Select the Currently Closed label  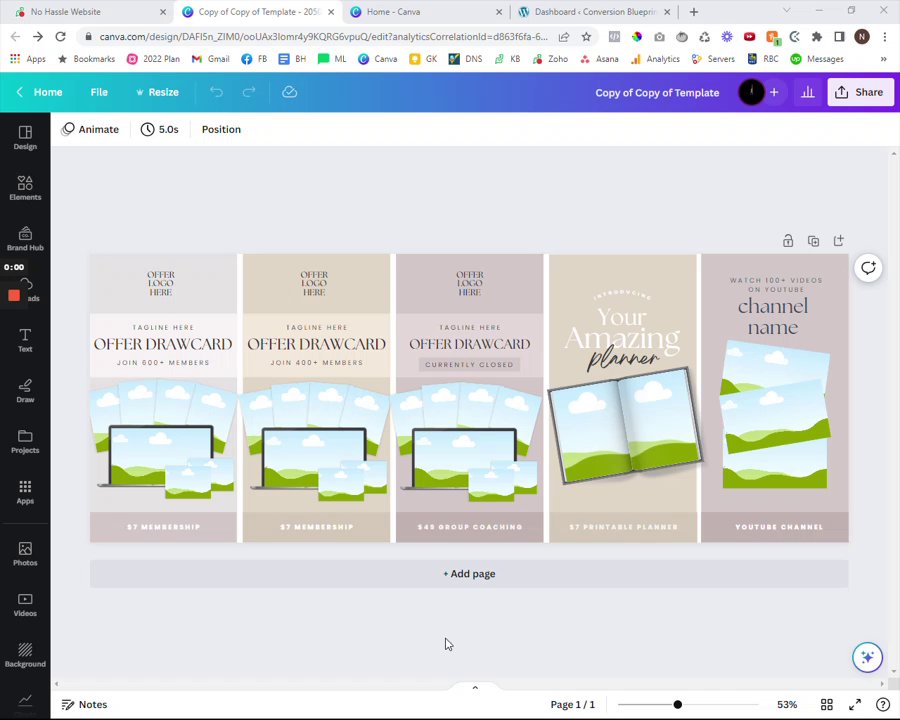coord(469,364)
